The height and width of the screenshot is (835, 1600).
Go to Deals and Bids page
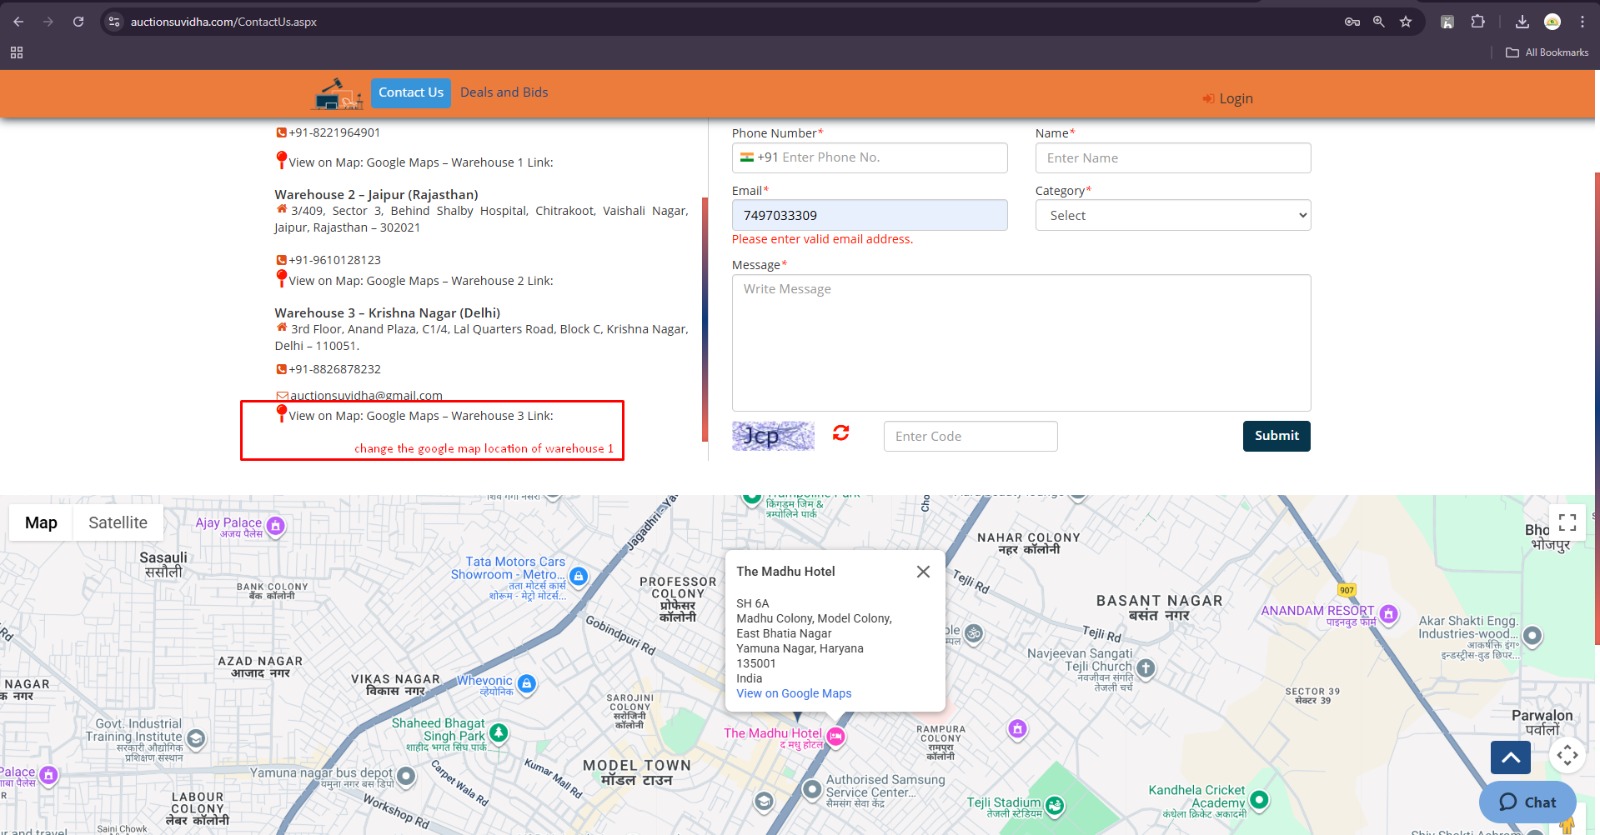(x=504, y=93)
